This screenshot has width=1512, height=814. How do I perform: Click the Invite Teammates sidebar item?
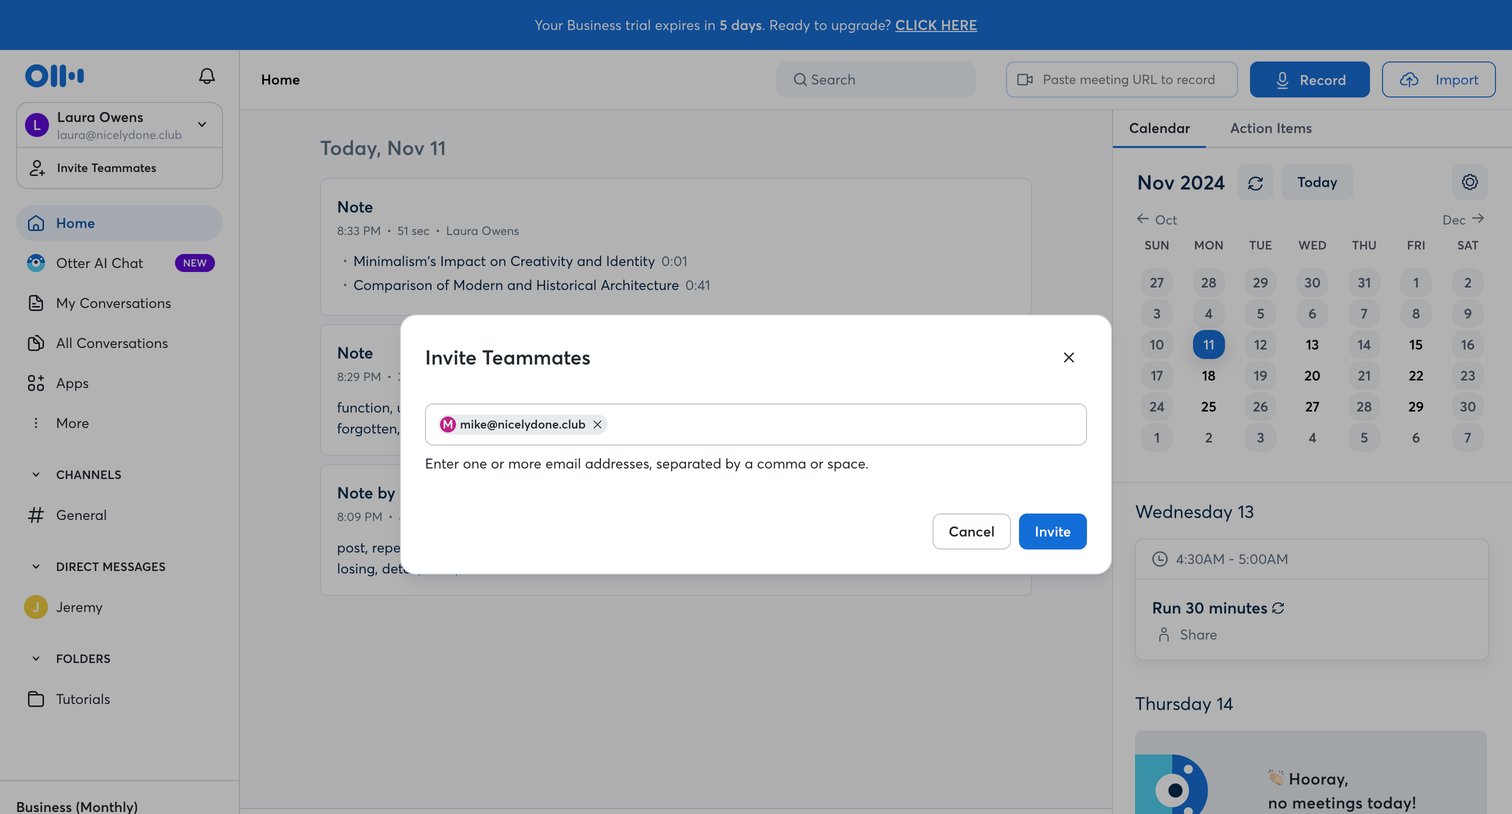point(119,168)
